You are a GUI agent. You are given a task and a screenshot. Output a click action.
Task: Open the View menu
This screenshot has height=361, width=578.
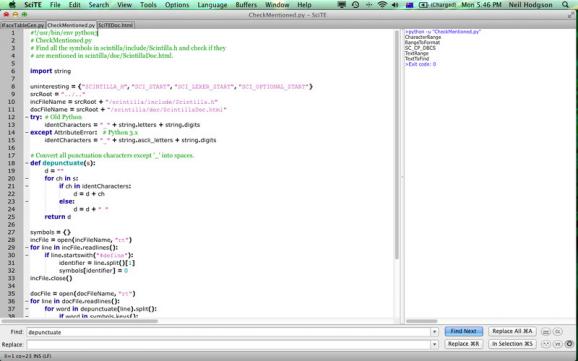[x=124, y=5]
